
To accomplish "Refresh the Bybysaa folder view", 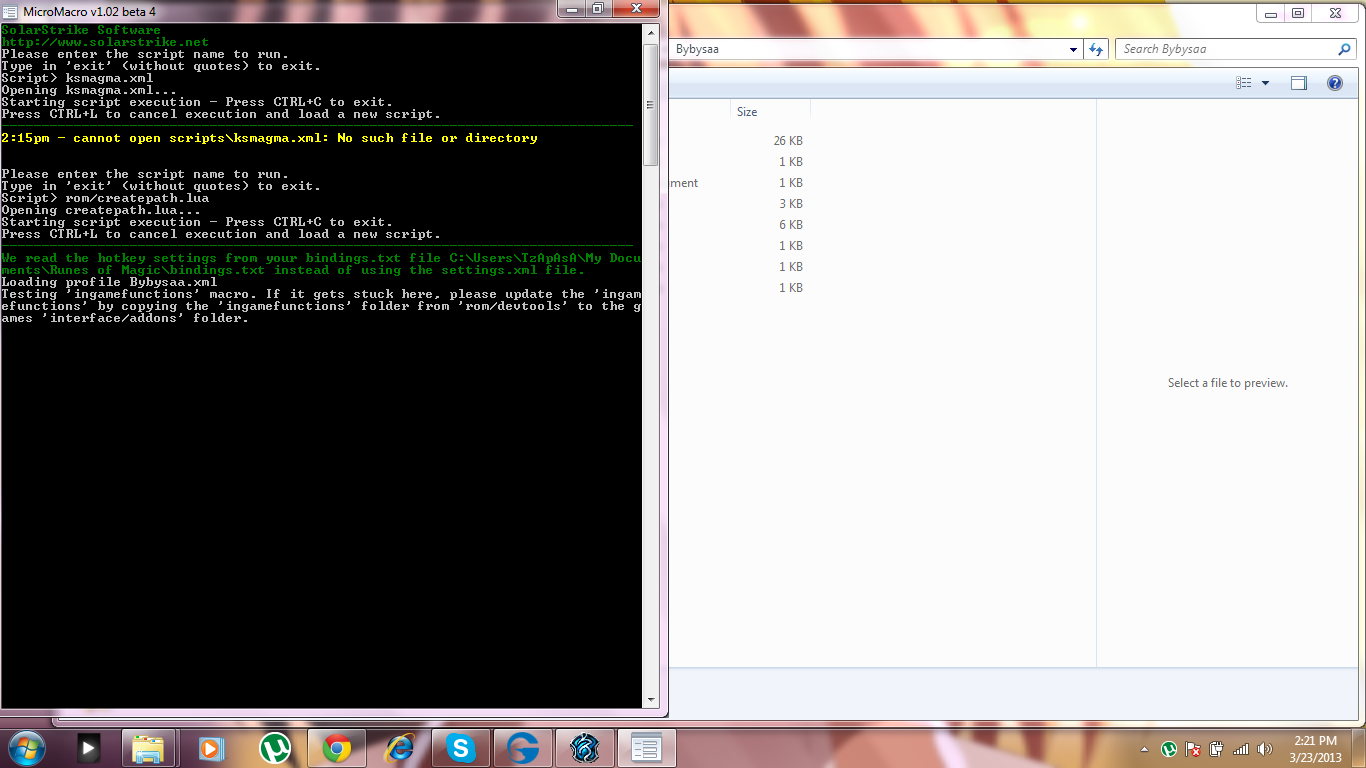I will click(1096, 49).
